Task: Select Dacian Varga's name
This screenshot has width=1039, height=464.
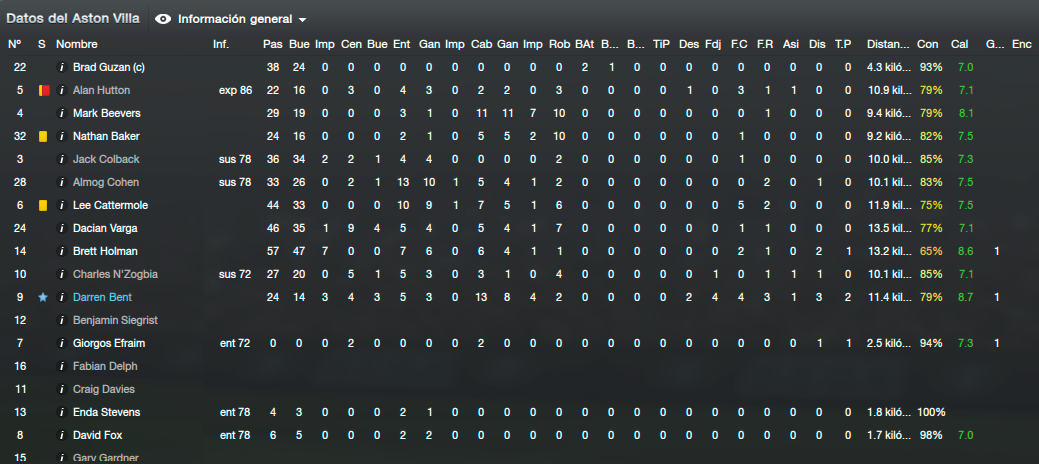Action: pos(100,229)
